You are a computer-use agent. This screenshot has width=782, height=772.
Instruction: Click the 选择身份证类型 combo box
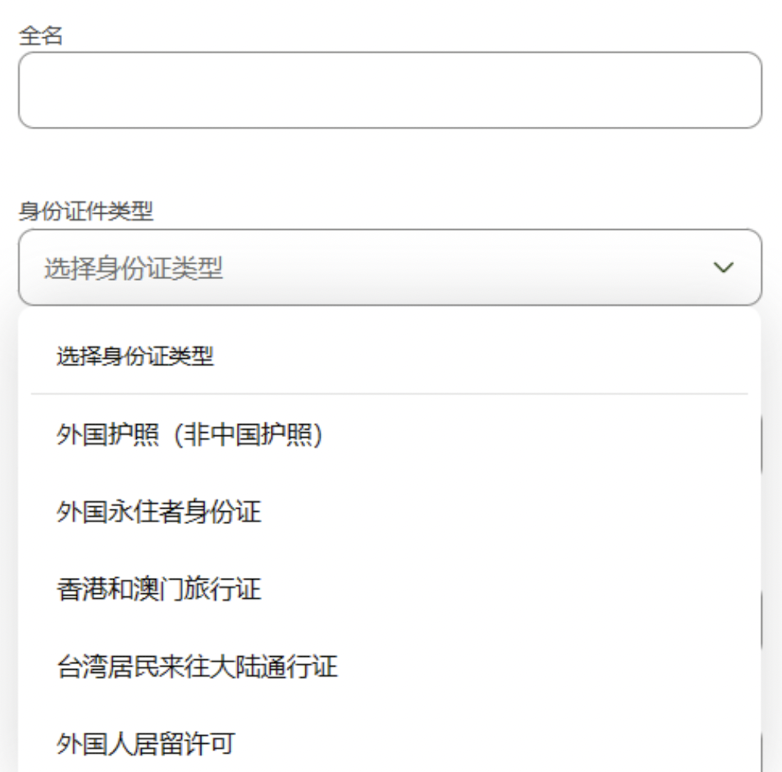point(390,268)
